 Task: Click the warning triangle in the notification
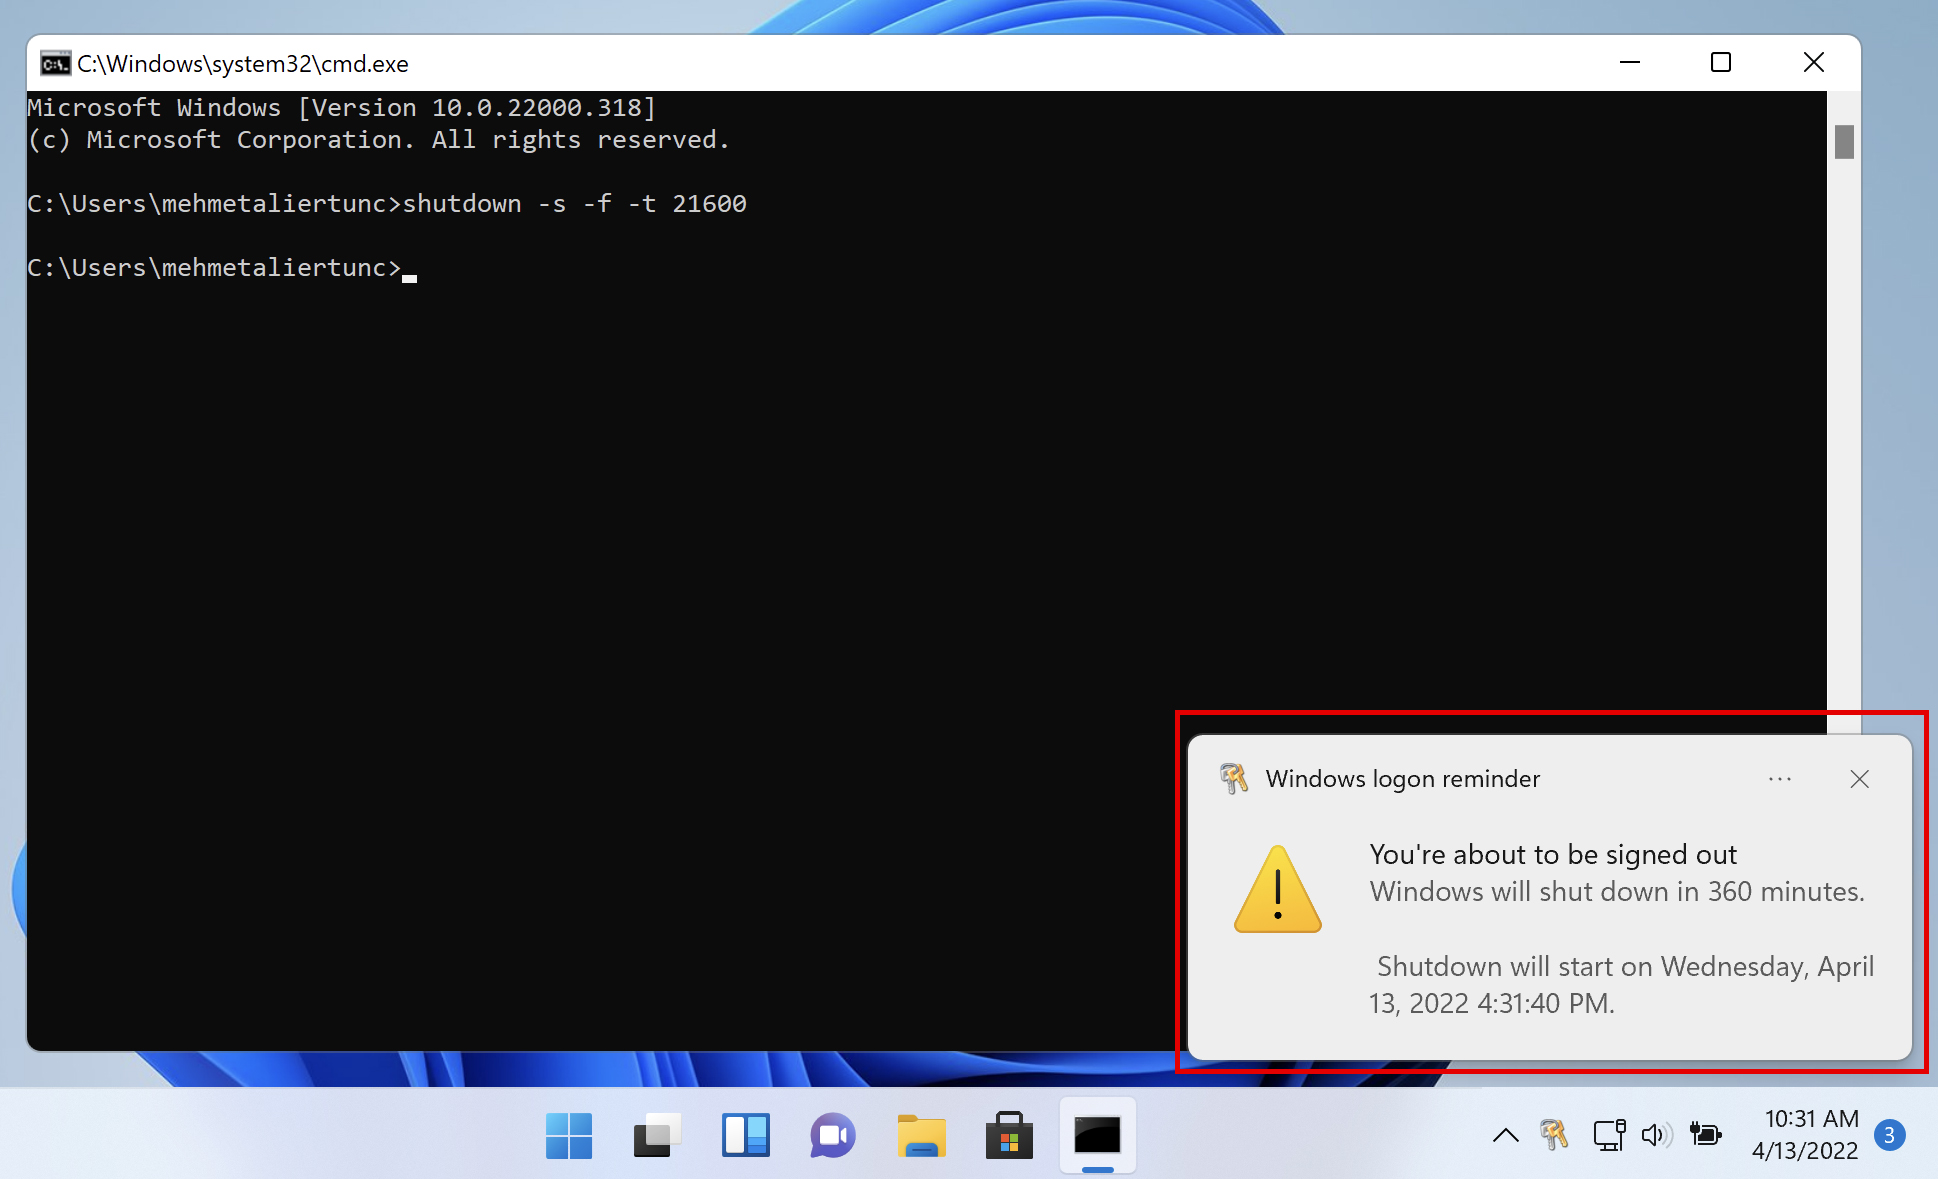1277,891
